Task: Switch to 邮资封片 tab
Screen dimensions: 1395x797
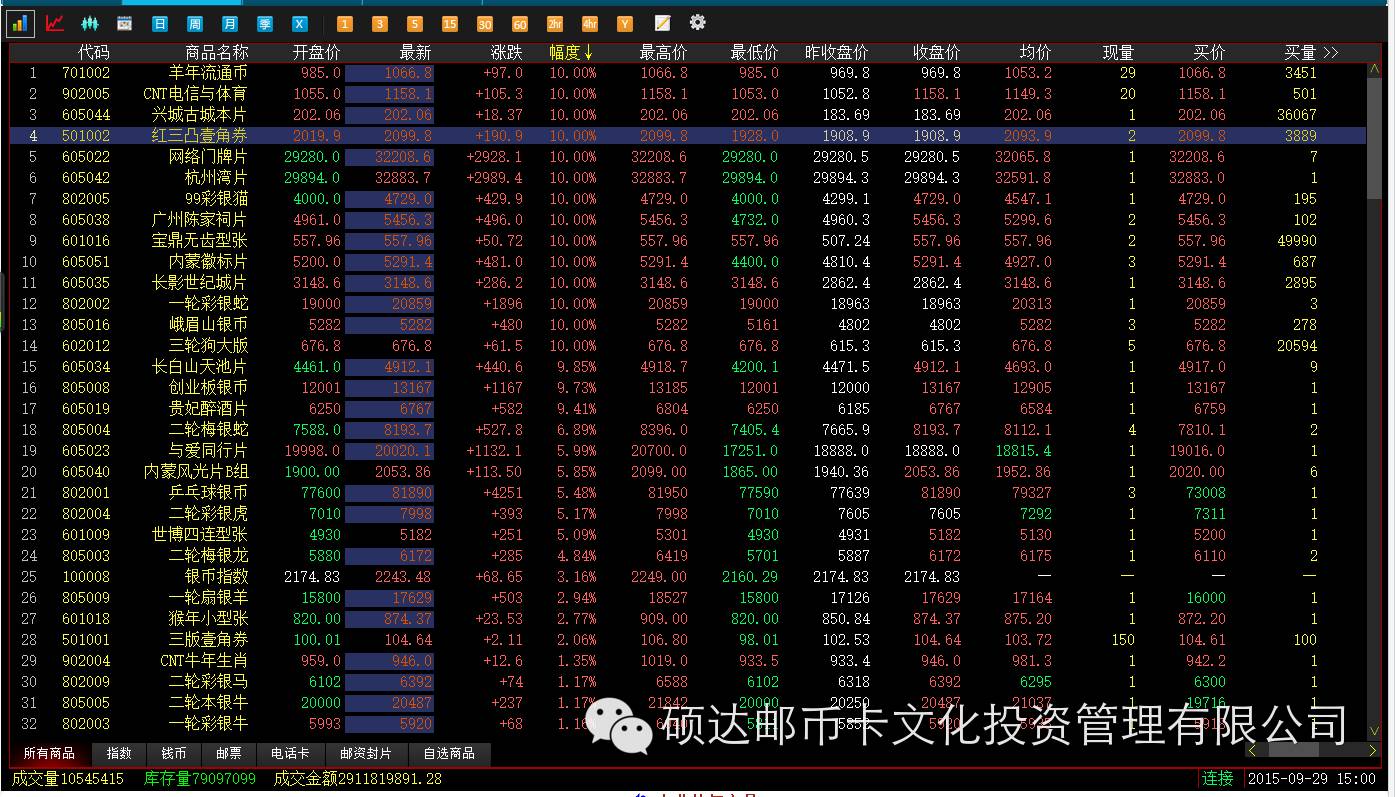Action: (x=366, y=754)
